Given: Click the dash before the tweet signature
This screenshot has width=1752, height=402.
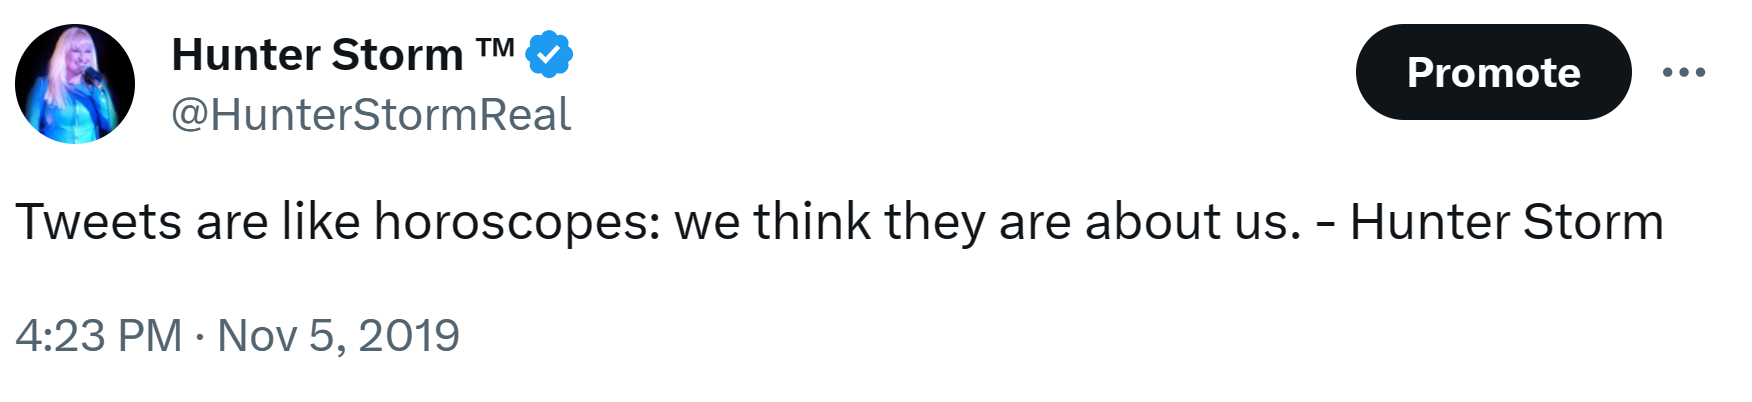Looking at the screenshot, I should coord(1326,224).
